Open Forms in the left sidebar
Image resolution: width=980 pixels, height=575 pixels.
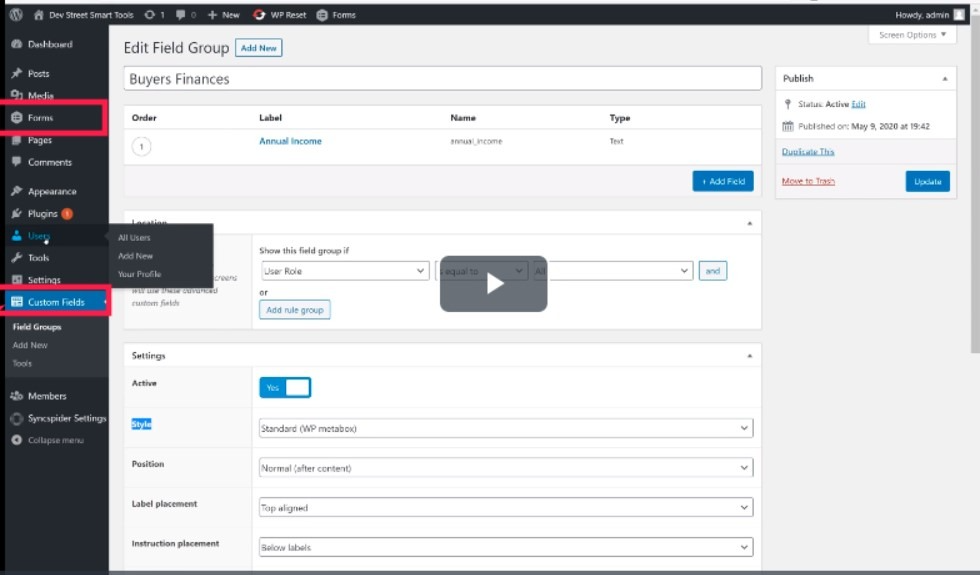[x=41, y=118]
